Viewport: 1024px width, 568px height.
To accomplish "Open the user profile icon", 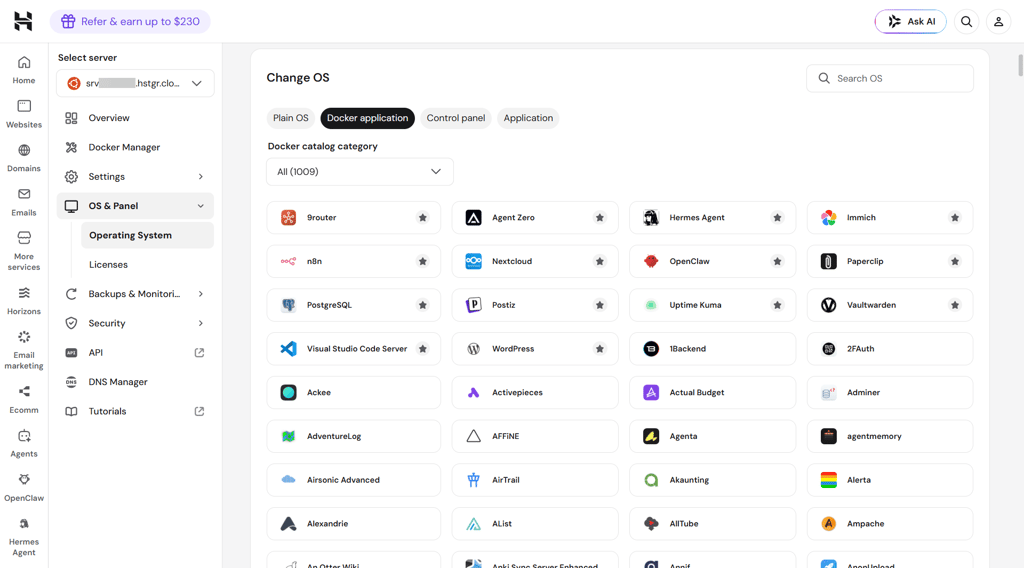I will pyautogui.click(x=999, y=22).
